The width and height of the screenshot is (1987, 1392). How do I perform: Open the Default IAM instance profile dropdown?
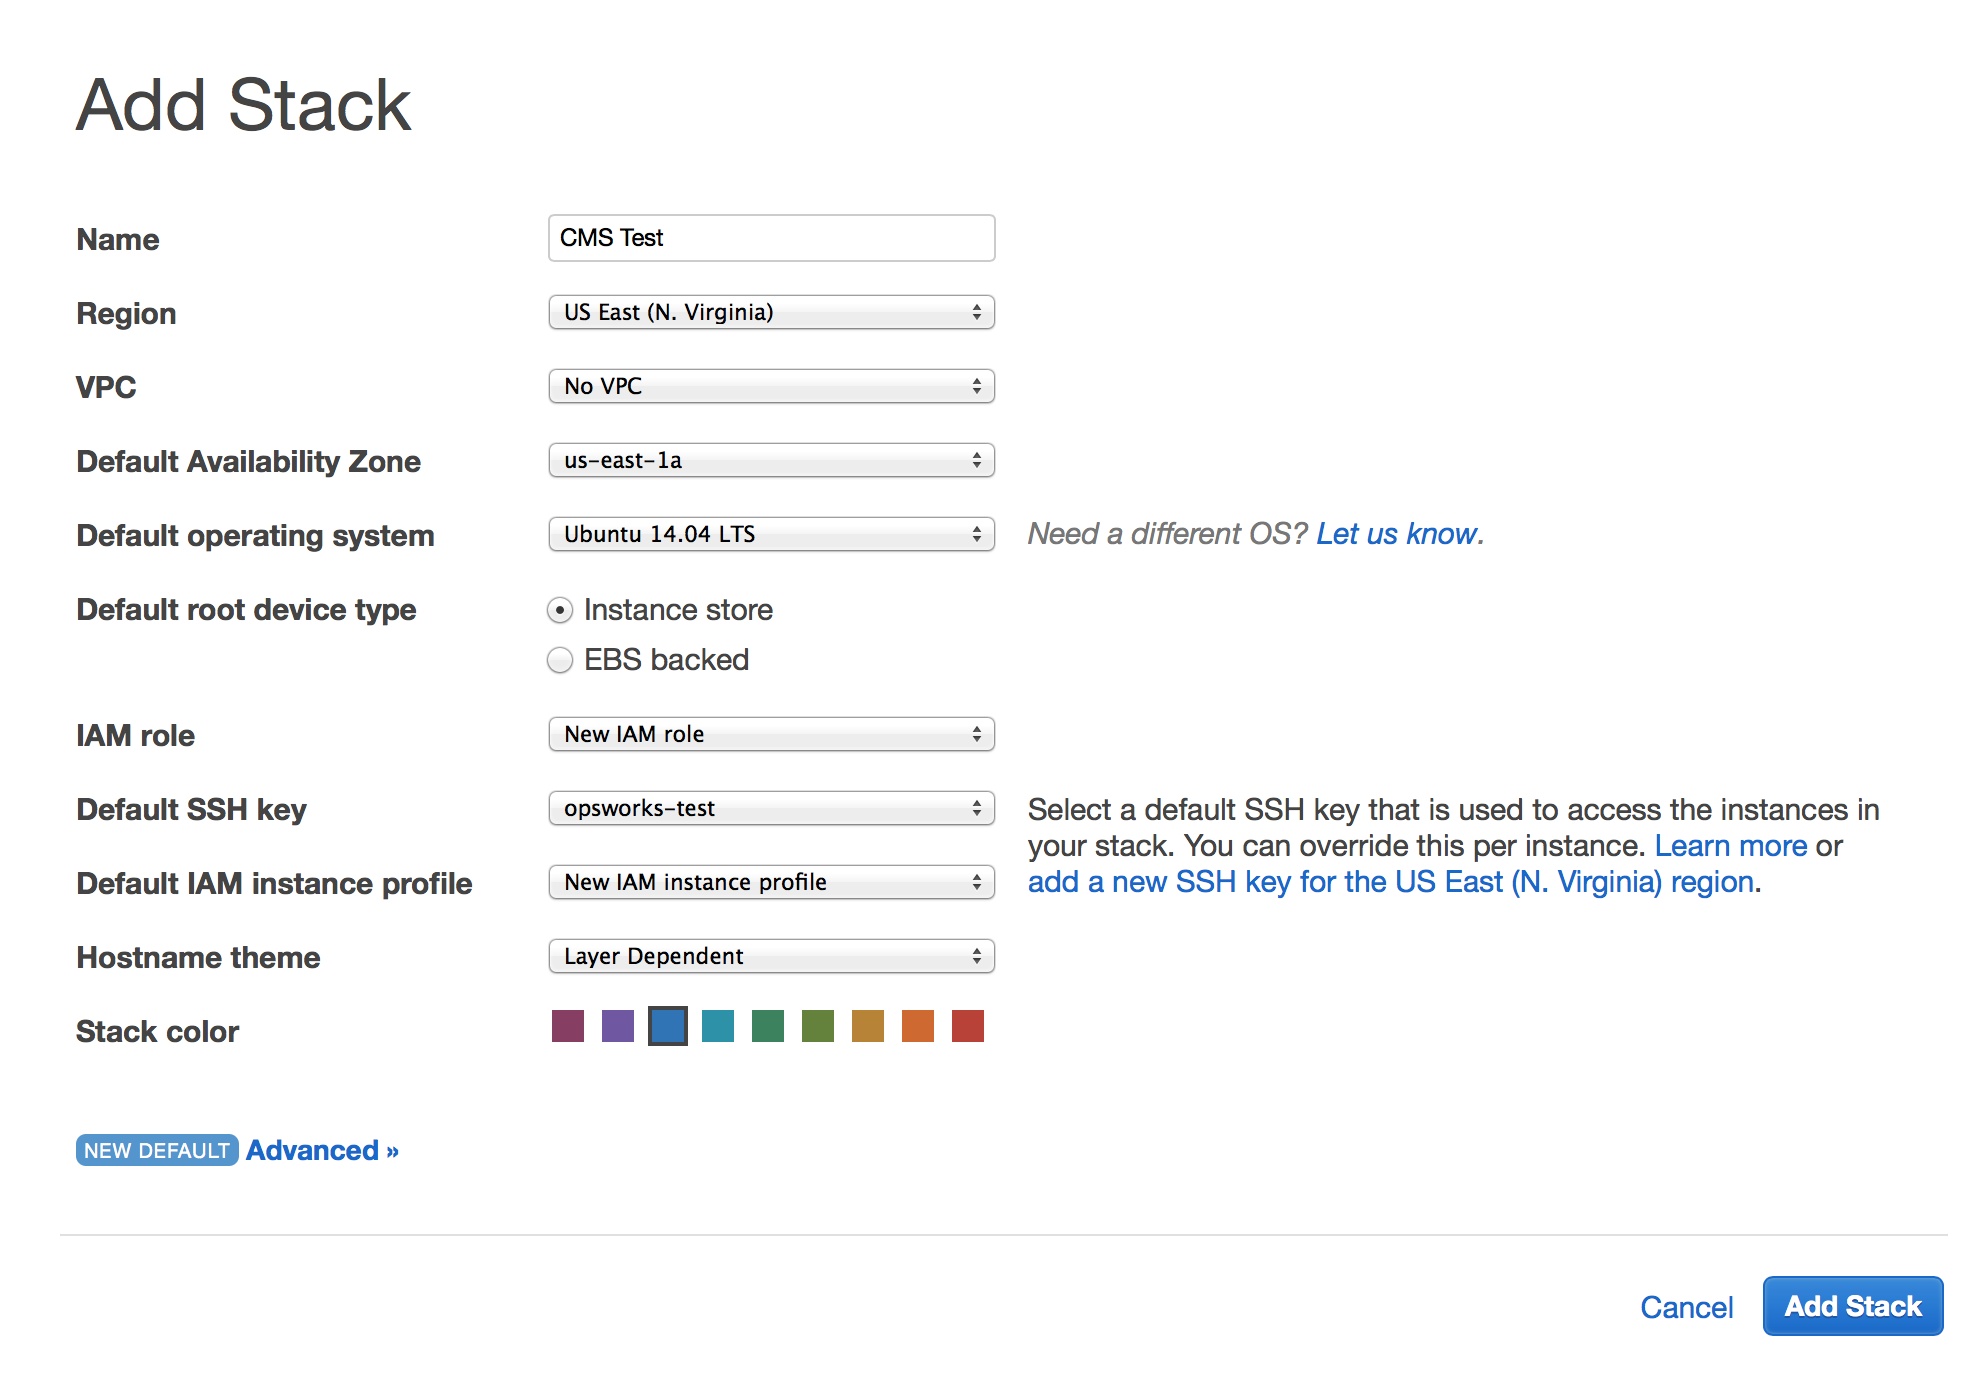click(x=771, y=882)
